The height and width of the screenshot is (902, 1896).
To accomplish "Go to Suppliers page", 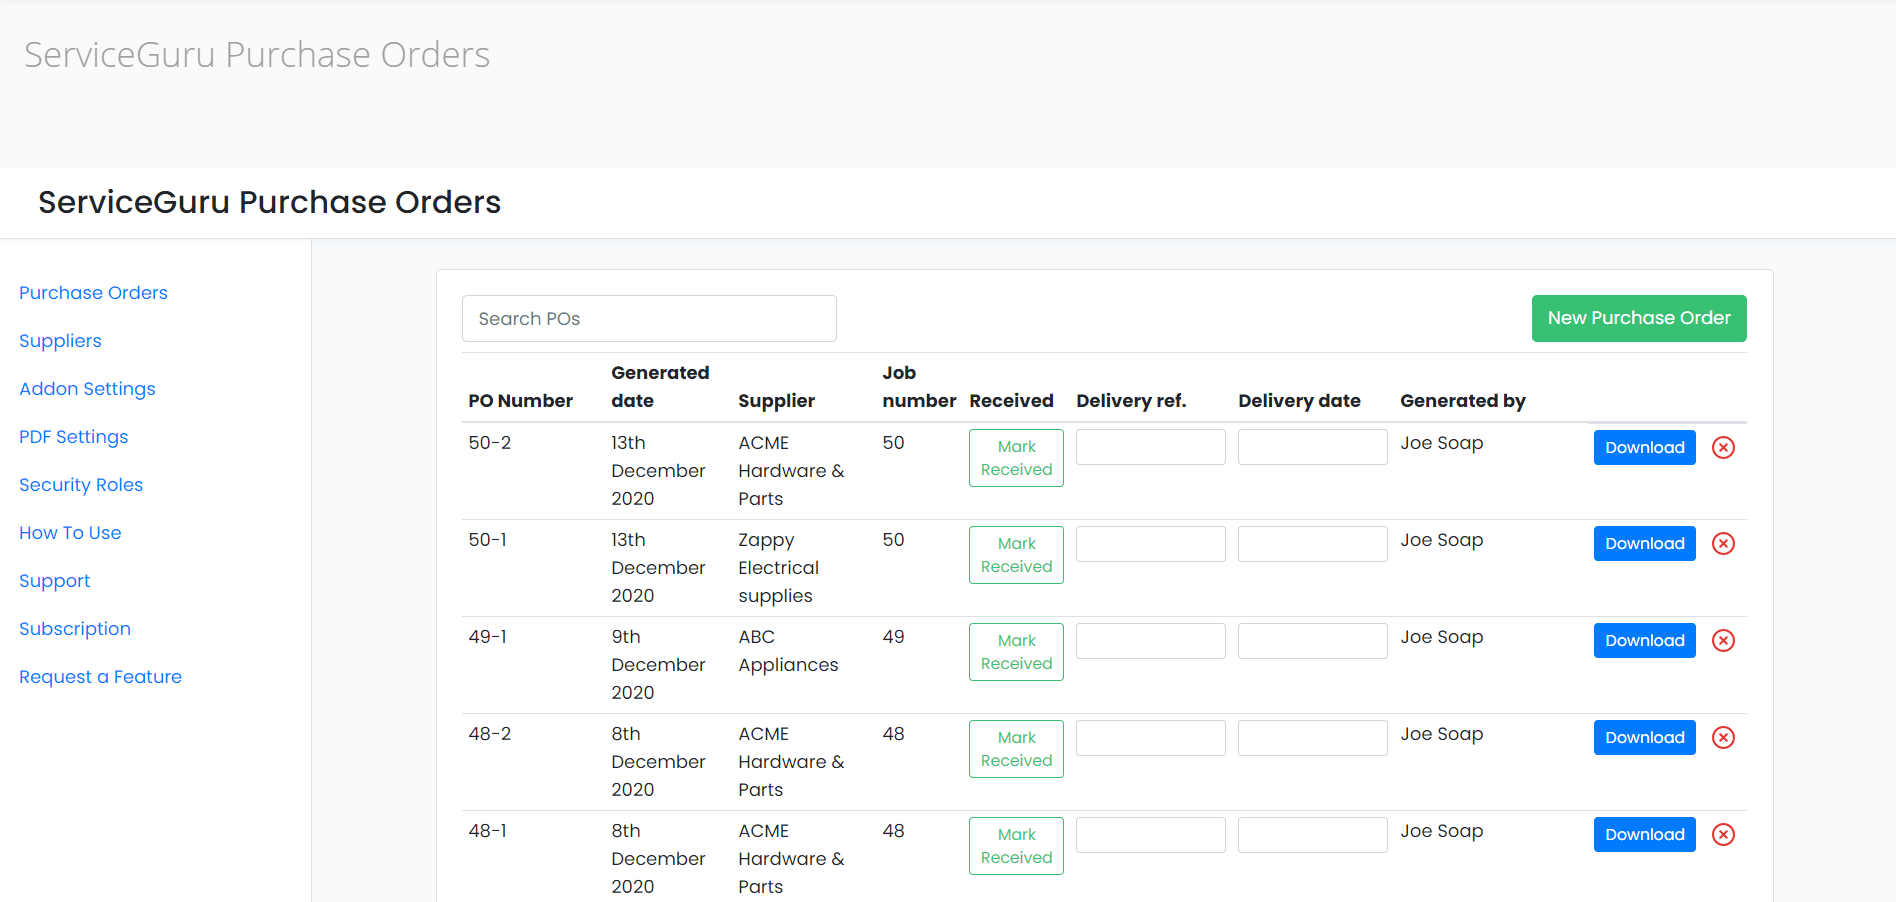I will pyautogui.click(x=60, y=341).
